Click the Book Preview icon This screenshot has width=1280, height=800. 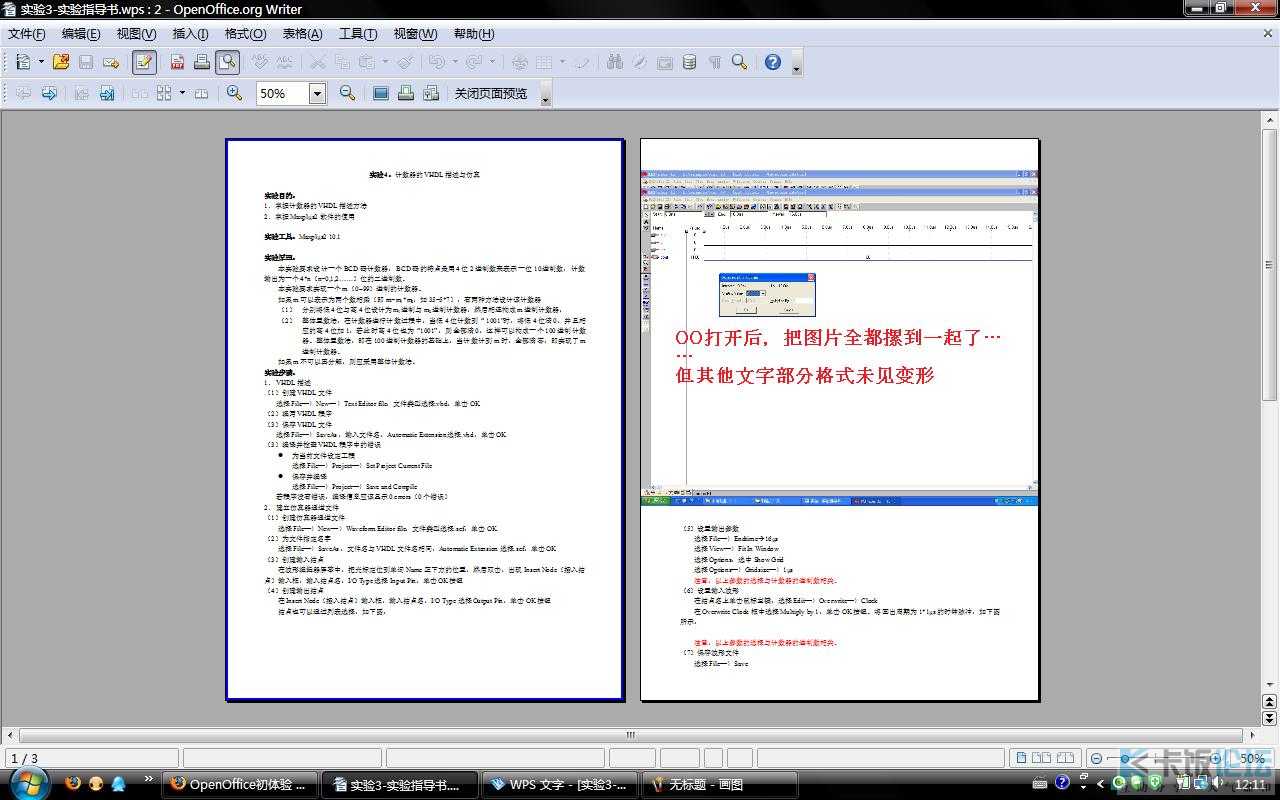click(x=201, y=93)
